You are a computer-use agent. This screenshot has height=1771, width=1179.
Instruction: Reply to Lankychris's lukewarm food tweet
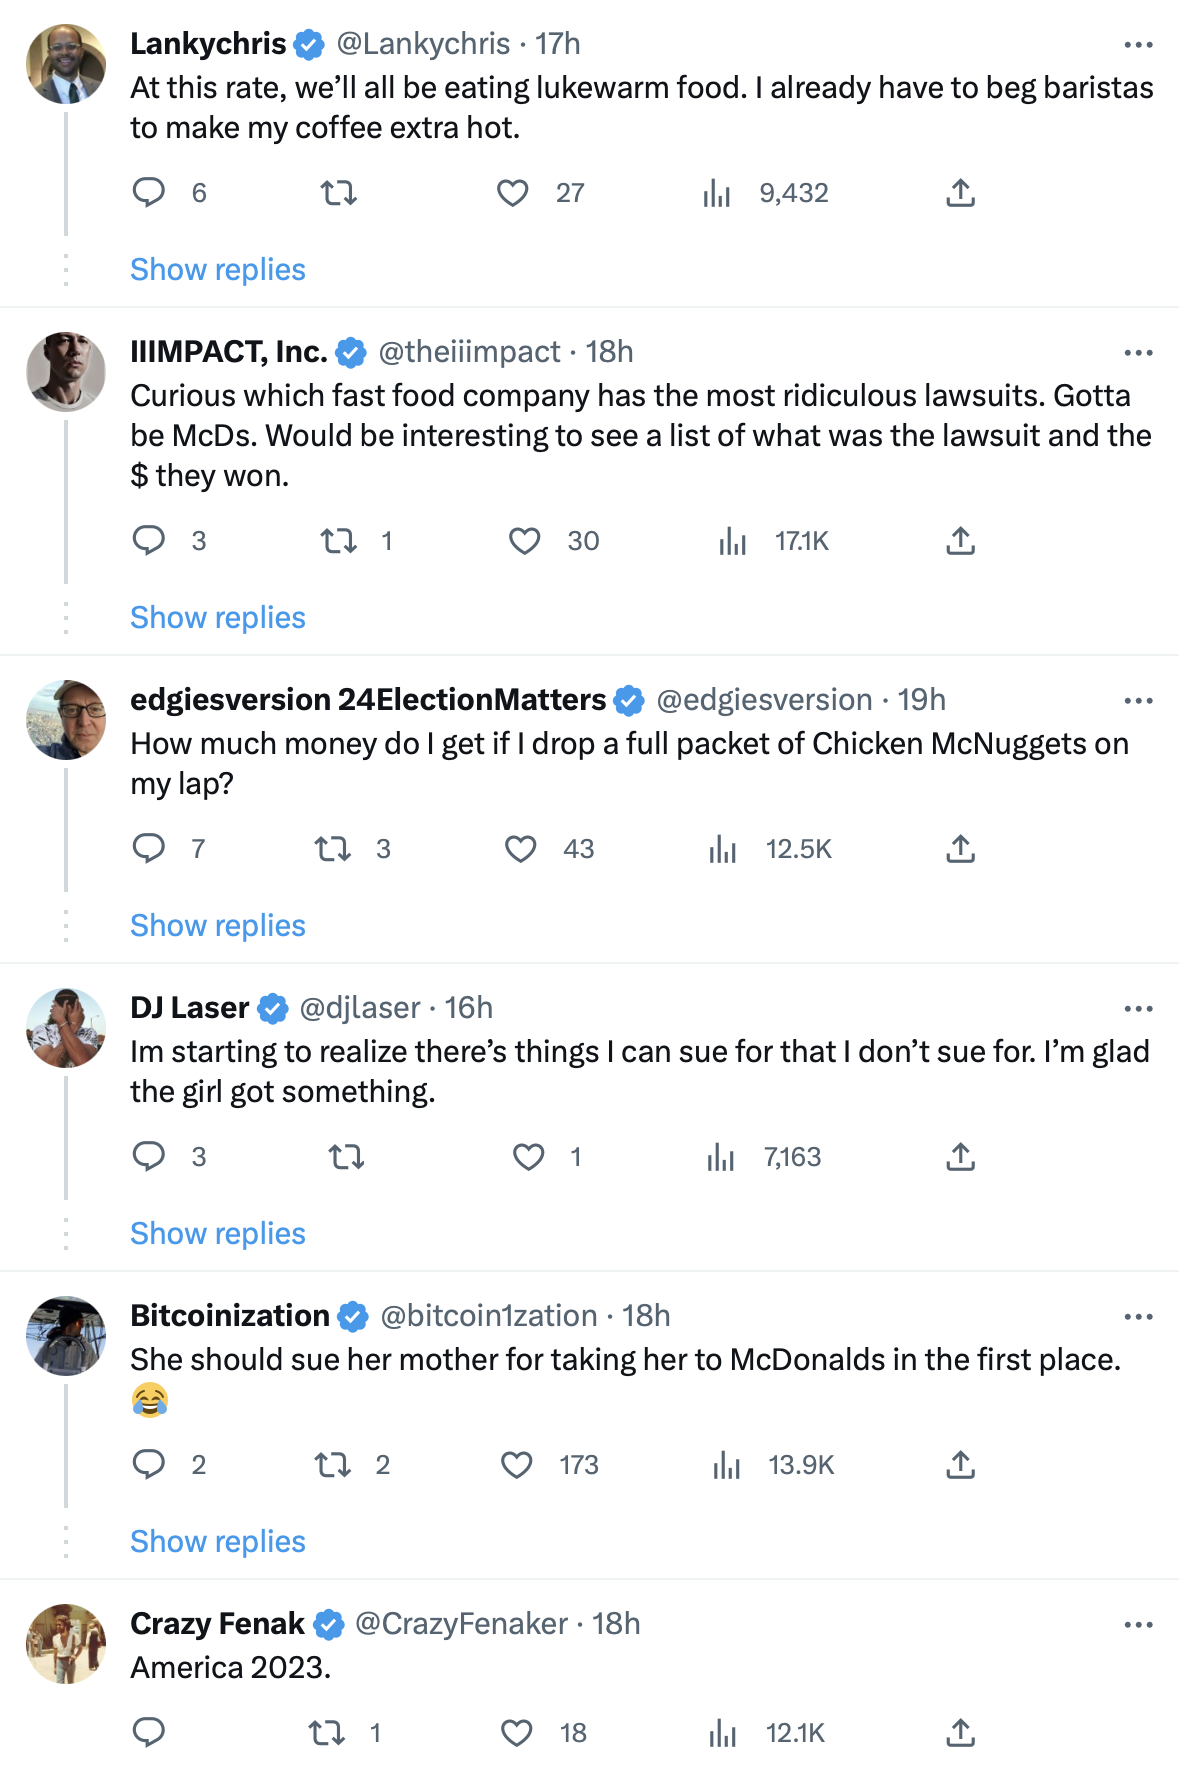click(x=149, y=192)
